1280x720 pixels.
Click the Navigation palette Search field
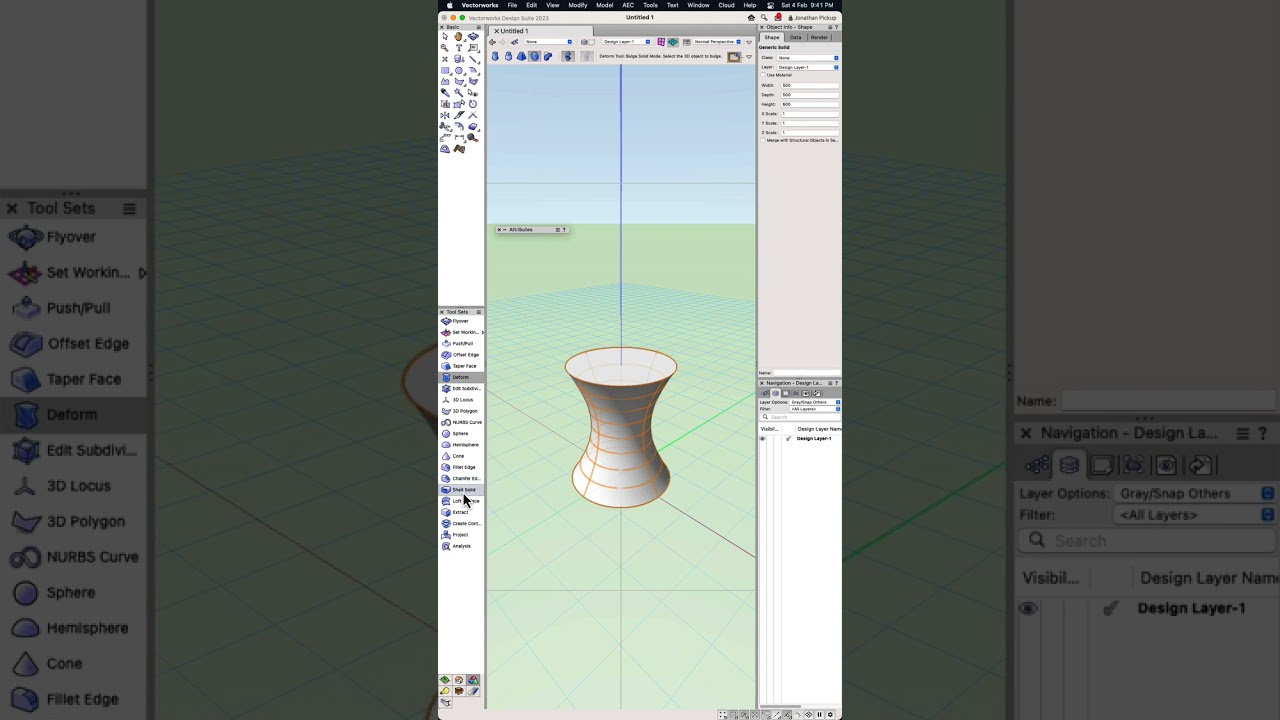click(x=800, y=417)
